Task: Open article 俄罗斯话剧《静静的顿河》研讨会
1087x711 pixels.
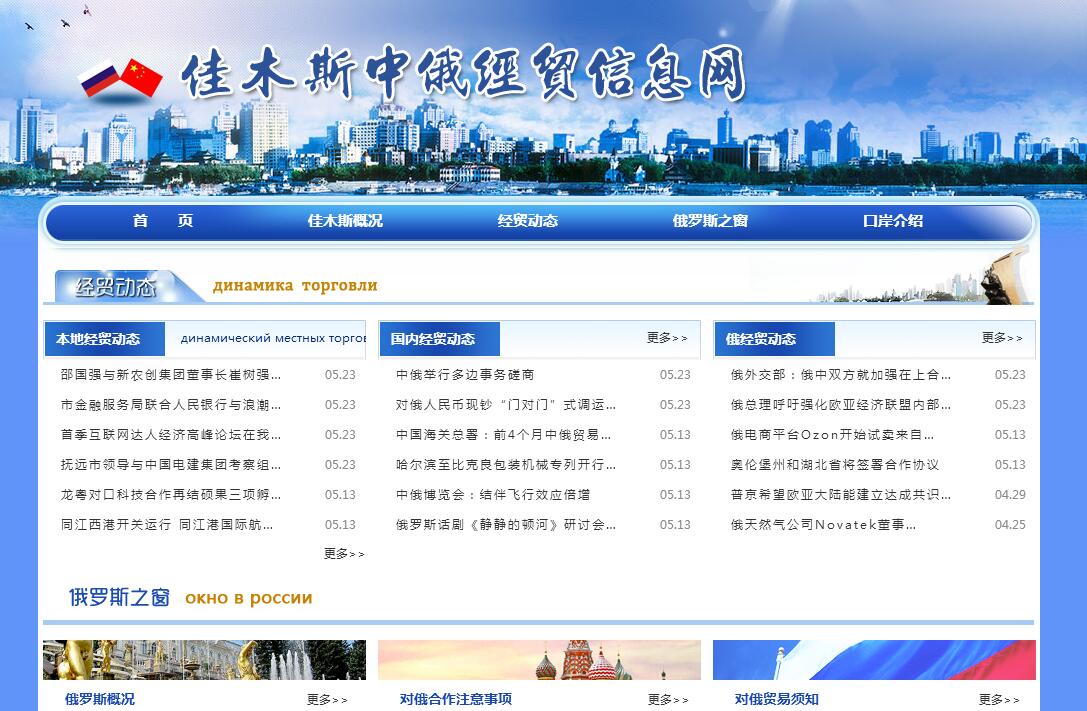Action: pos(506,525)
